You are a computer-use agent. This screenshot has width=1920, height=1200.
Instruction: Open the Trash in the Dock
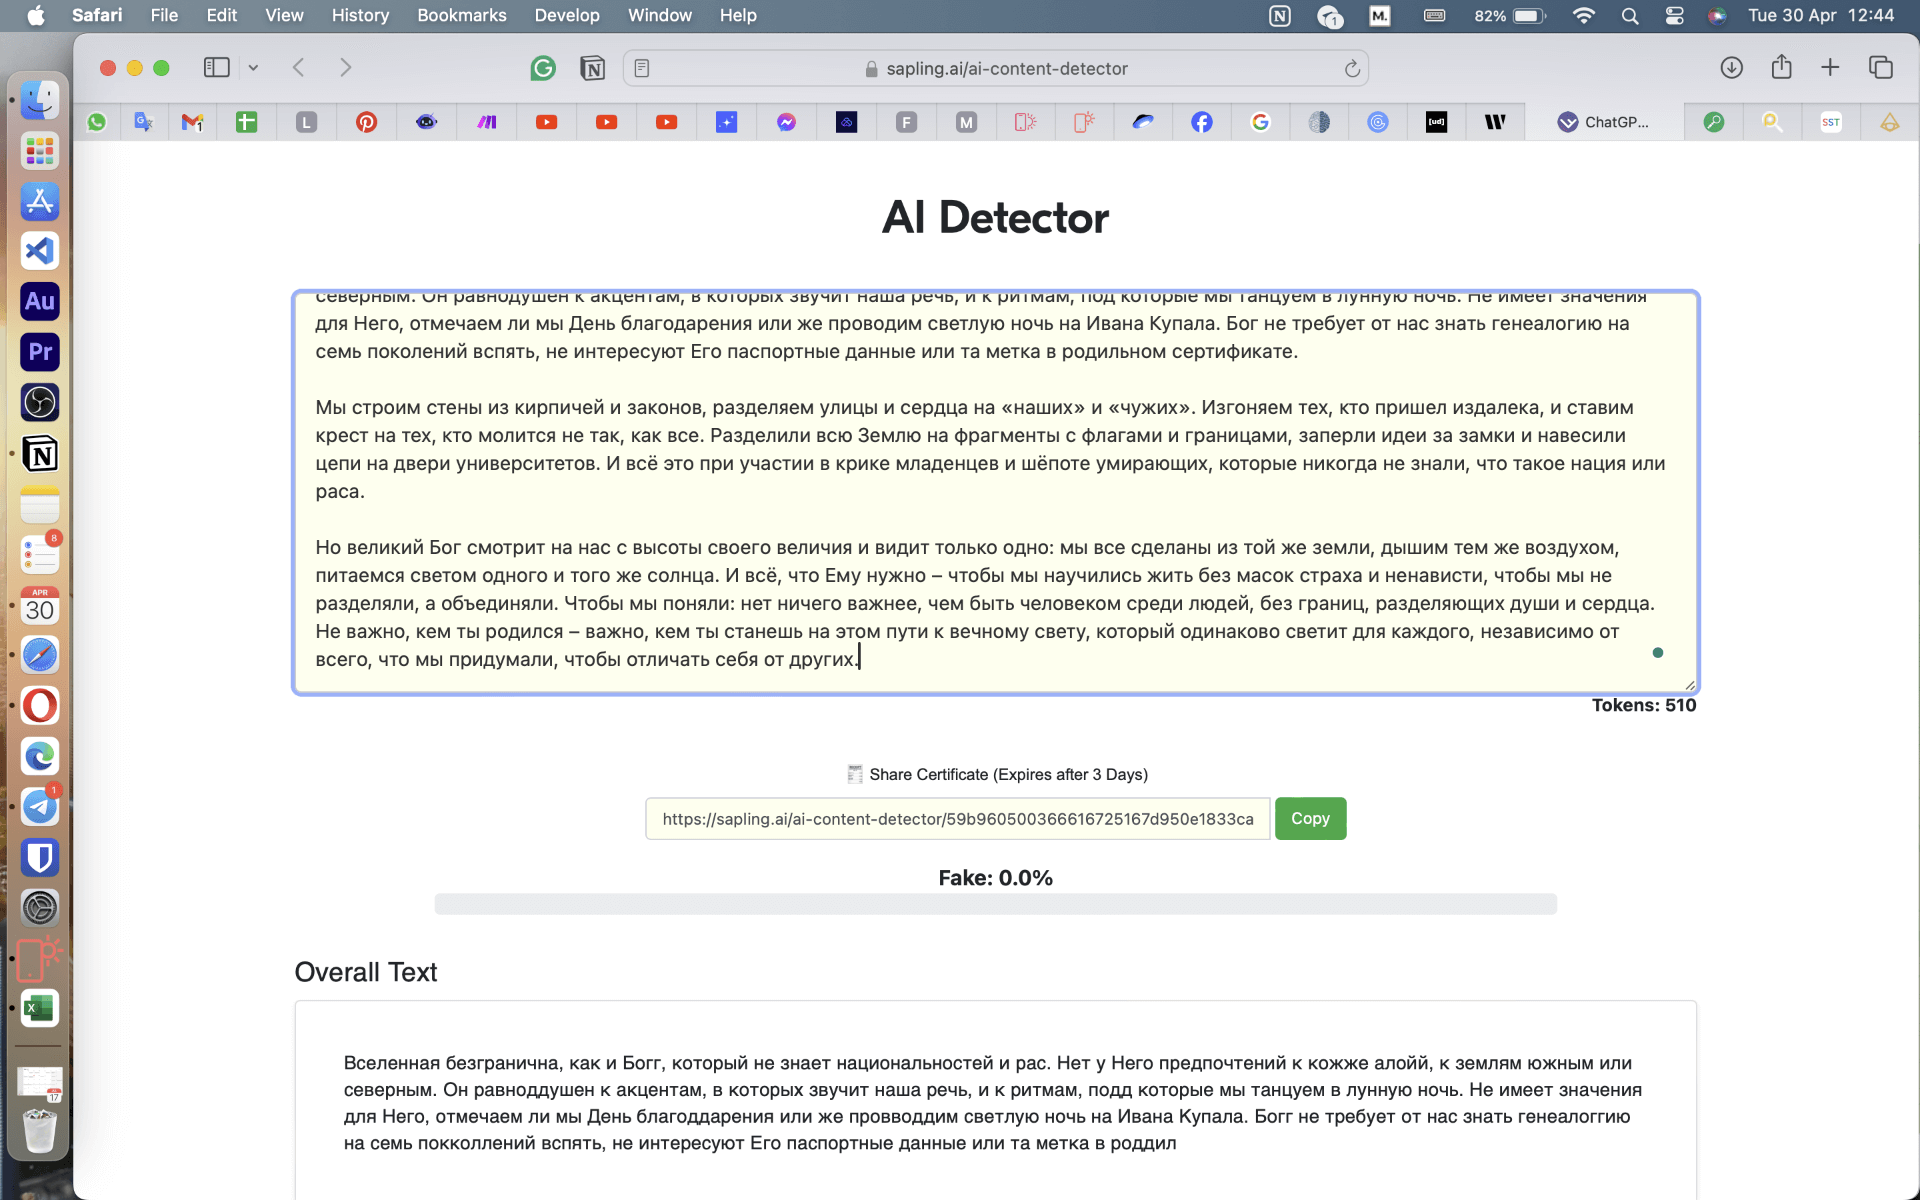tap(40, 1130)
